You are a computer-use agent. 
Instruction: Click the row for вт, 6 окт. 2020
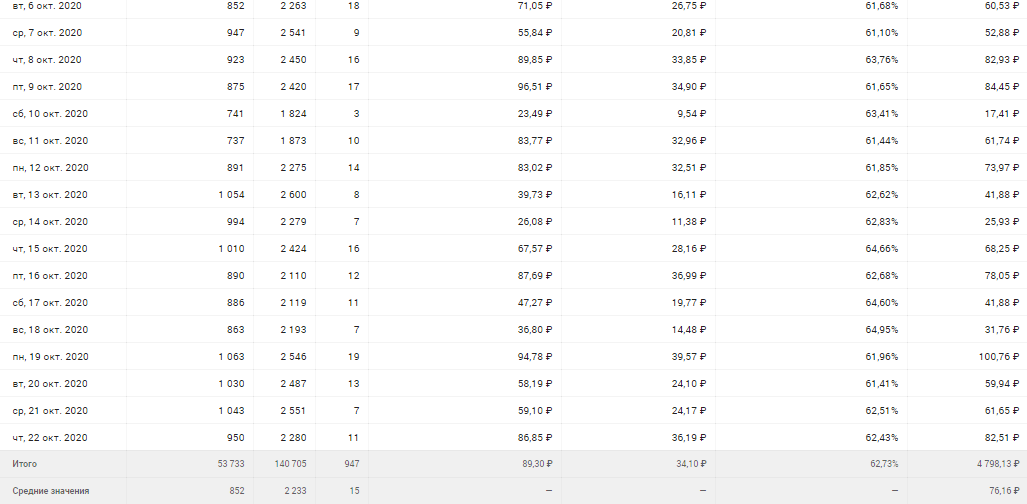(x=46, y=6)
